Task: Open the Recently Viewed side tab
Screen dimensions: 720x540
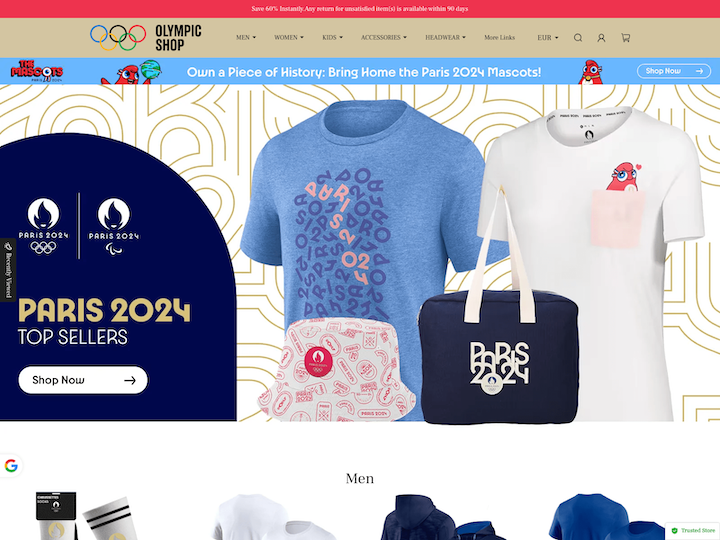Action: 8,270
